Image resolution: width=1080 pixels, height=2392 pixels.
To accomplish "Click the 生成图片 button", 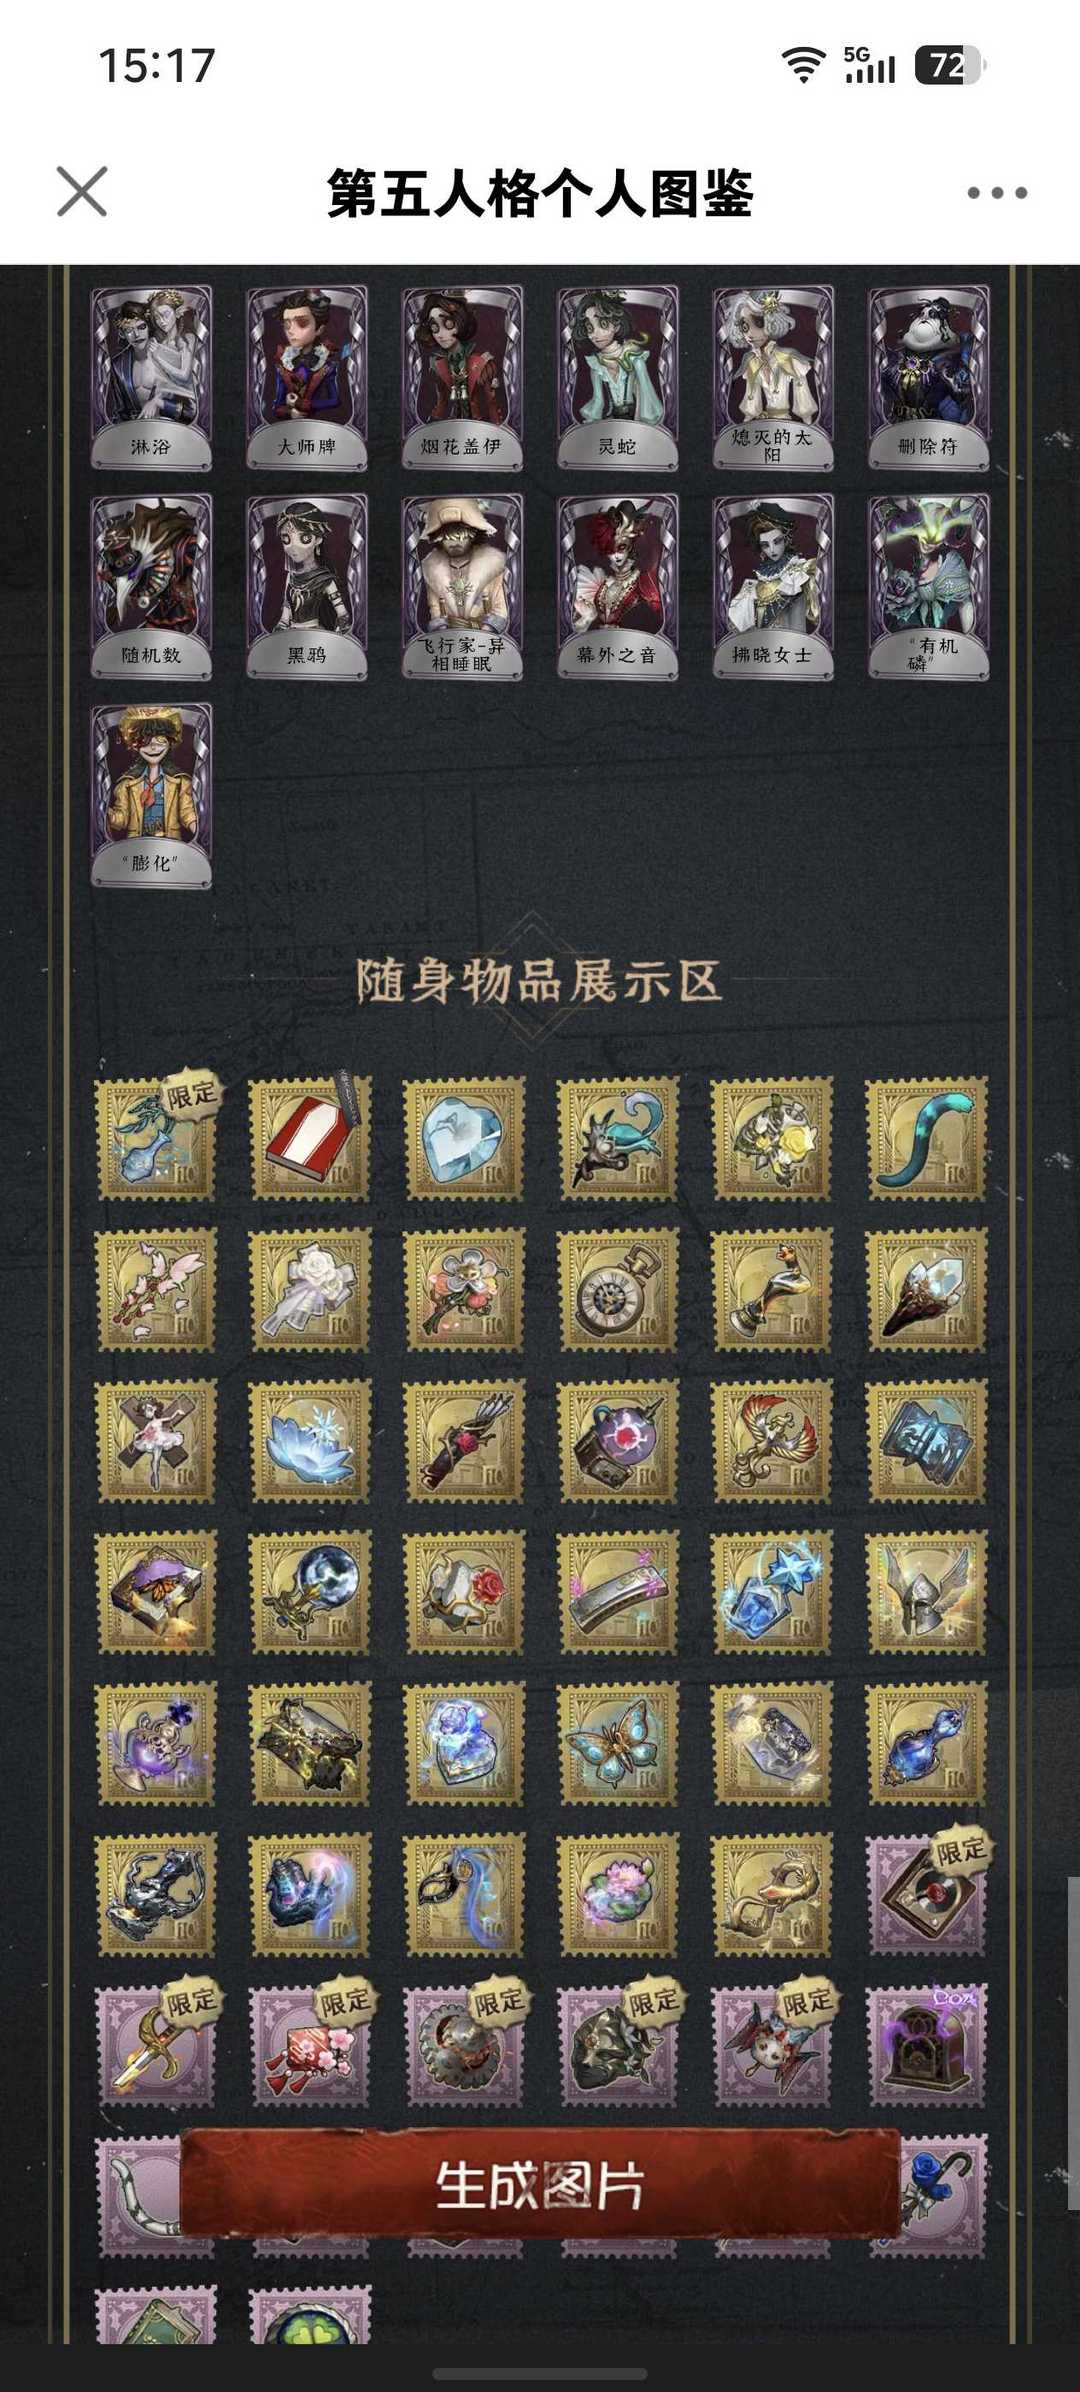I will pos(540,2184).
